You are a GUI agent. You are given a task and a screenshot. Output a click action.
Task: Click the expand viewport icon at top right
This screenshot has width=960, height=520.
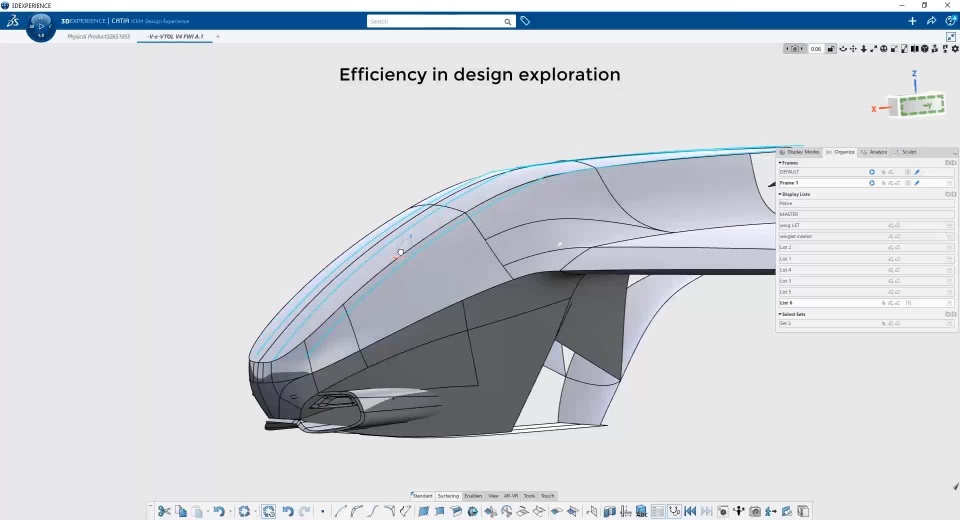[x=951, y=37]
